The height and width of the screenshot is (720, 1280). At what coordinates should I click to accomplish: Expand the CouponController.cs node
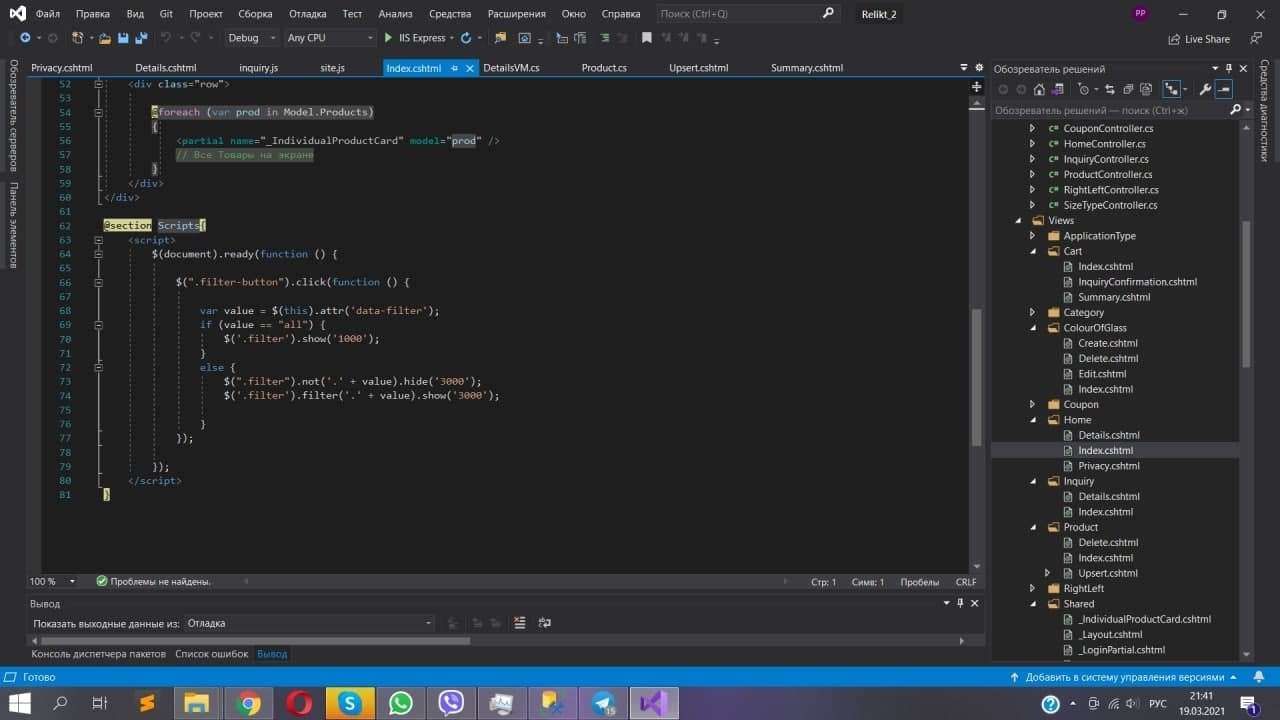pos(1033,128)
